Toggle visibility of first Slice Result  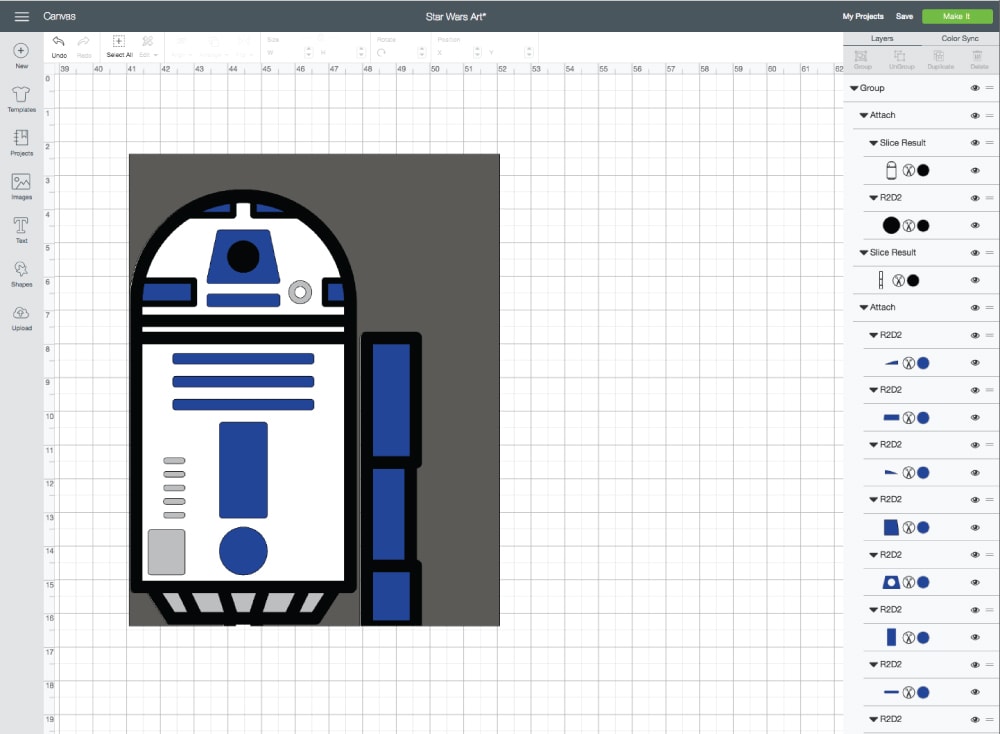pos(975,143)
